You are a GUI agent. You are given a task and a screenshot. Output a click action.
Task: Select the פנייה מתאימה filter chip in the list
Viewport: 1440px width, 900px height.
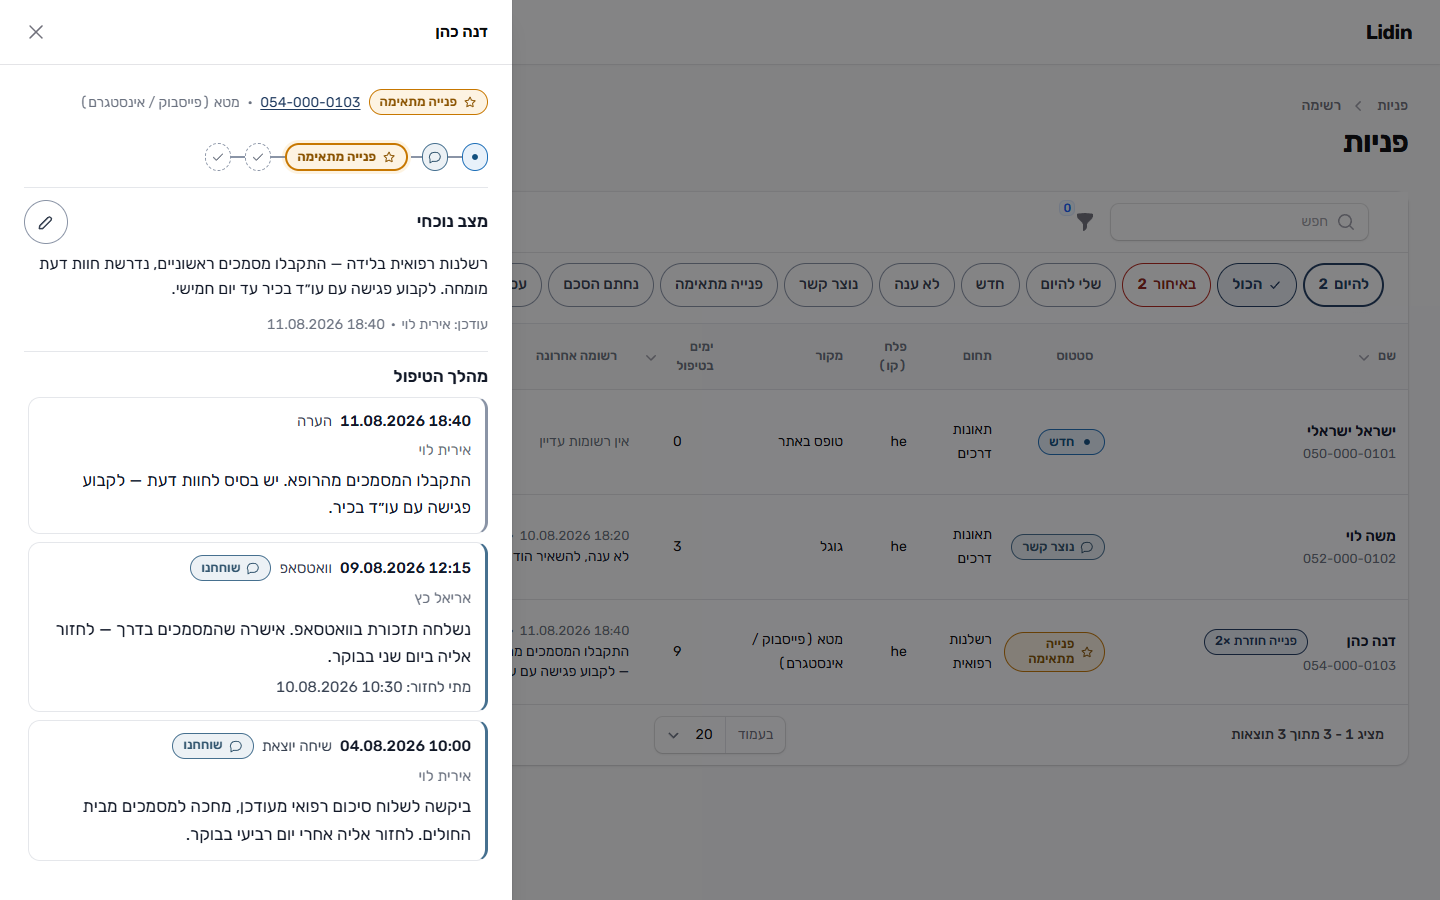pos(719,285)
